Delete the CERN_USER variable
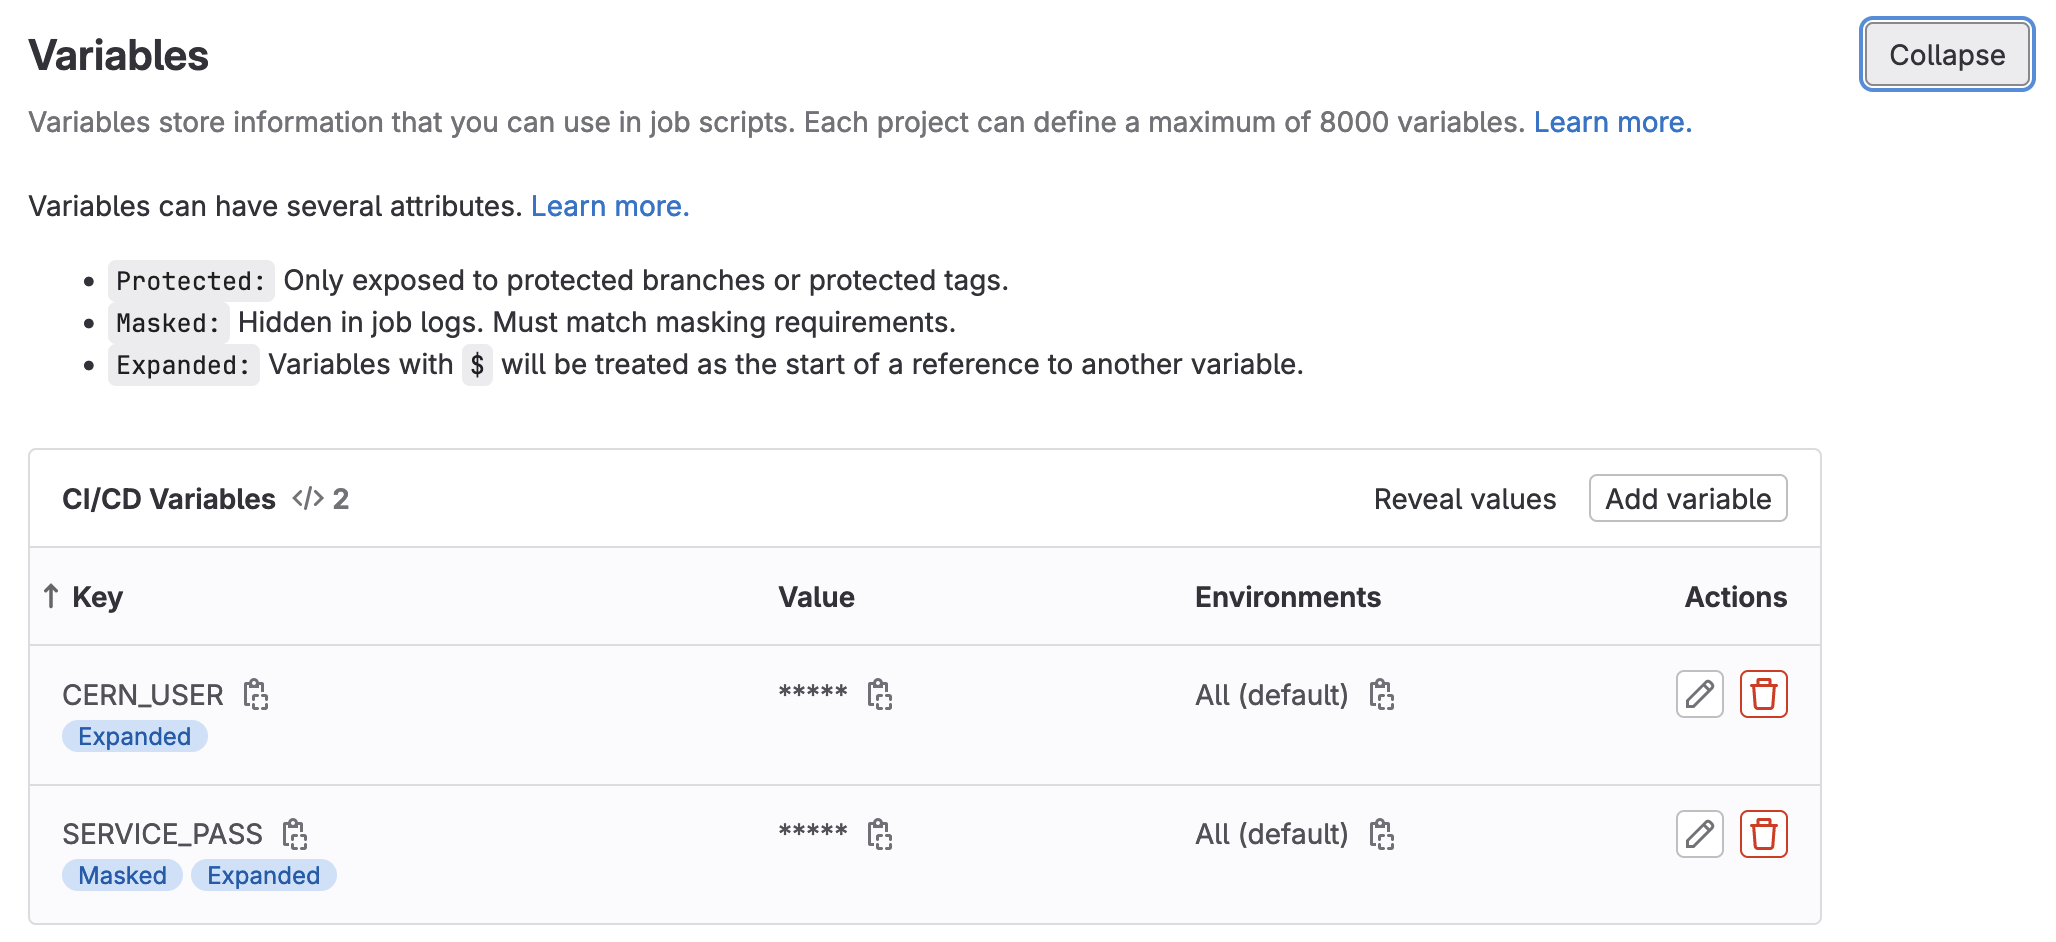This screenshot has width=2056, height=942. (1764, 694)
